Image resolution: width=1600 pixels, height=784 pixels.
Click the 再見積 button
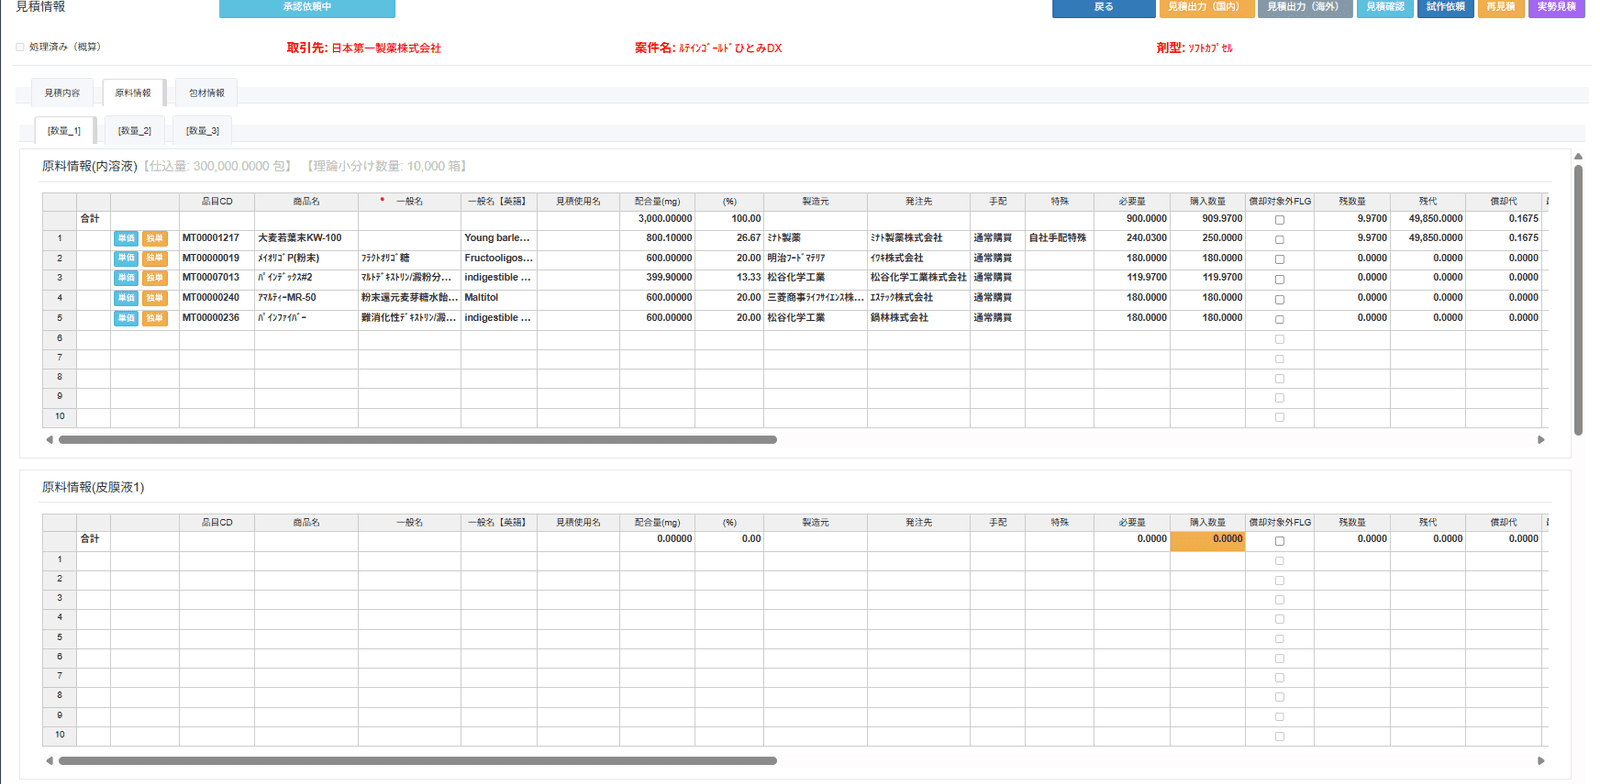[1500, 7]
